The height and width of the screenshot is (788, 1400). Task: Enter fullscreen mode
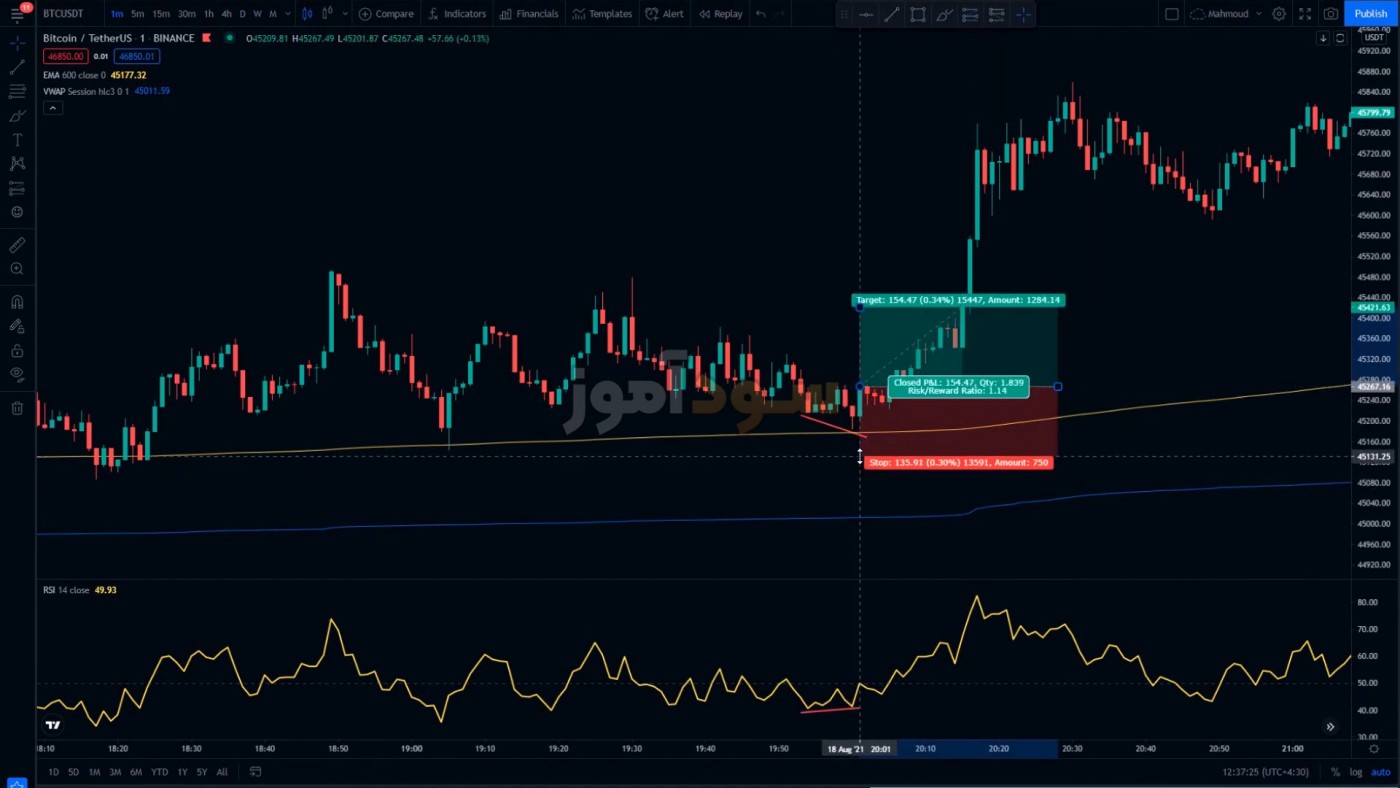pos(1305,14)
